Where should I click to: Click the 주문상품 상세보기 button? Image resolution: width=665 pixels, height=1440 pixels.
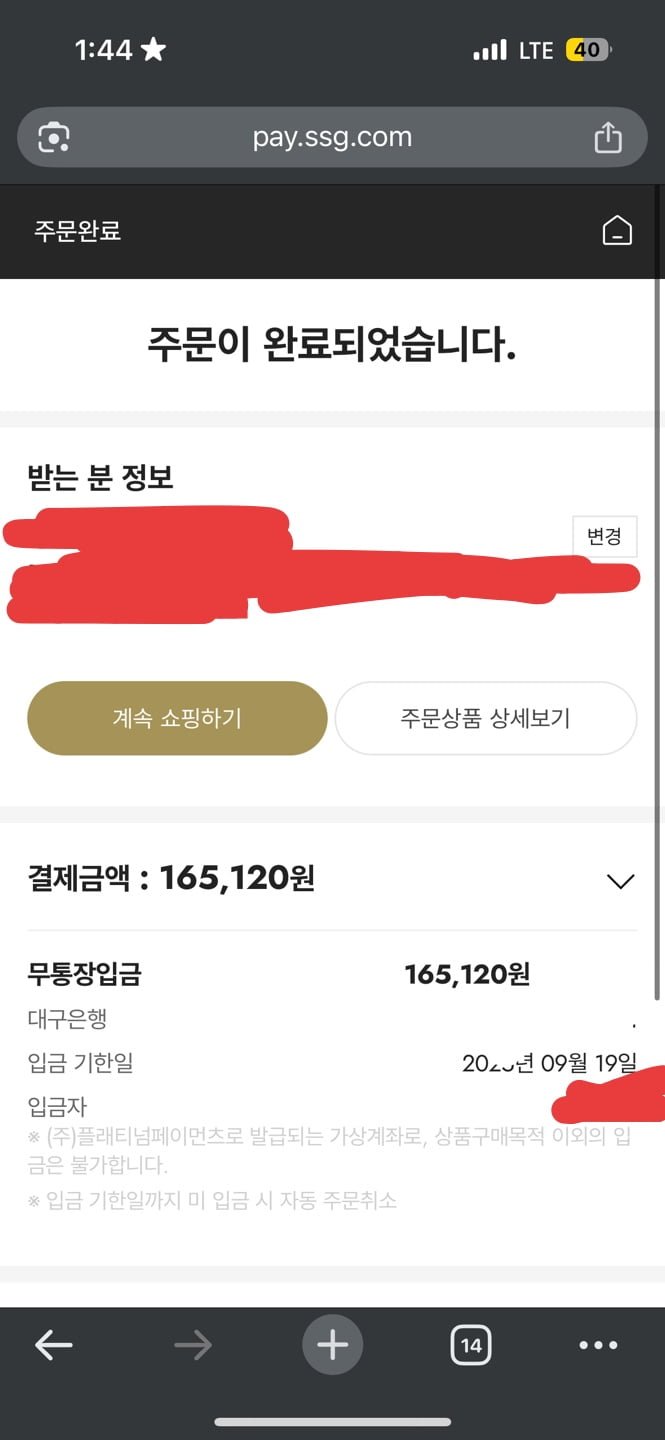pyautogui.click(x=486, y=718)
